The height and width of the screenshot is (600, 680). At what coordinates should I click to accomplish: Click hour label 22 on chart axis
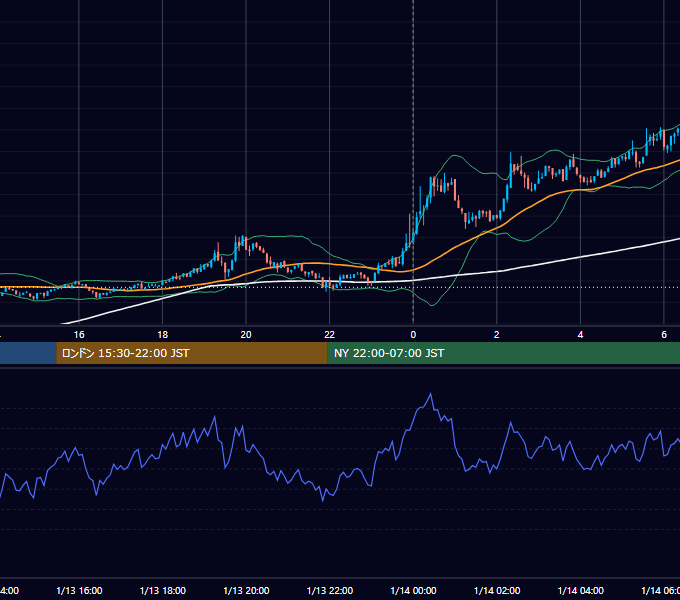(330, 335)
